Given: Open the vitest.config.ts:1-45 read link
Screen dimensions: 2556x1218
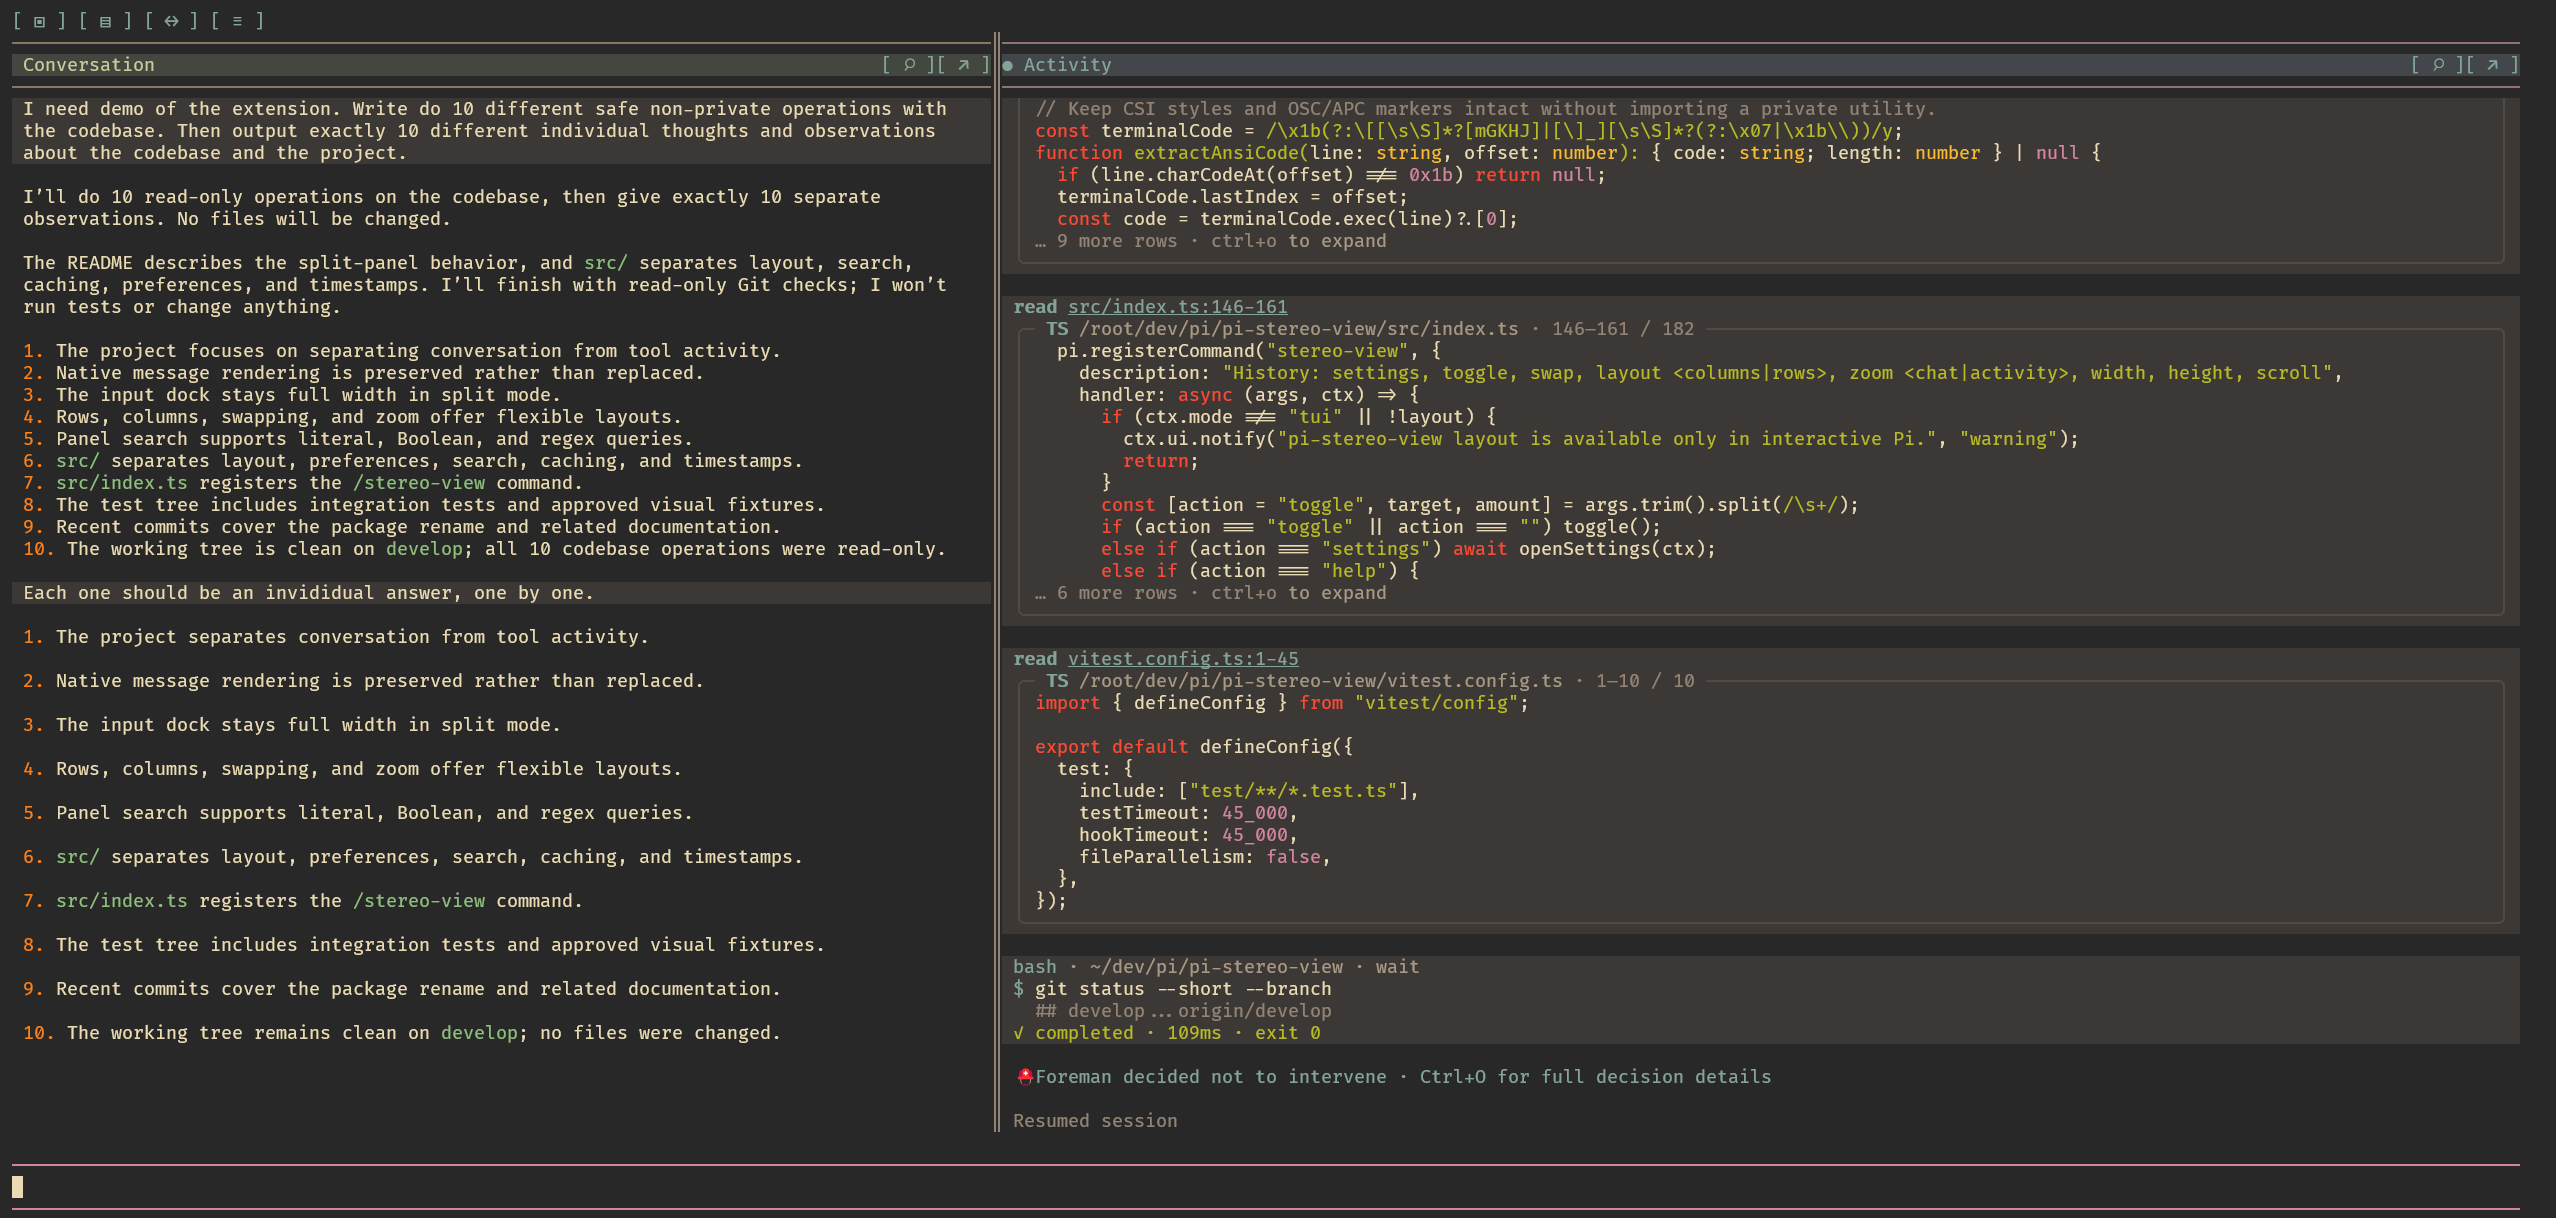Looking at the screenshot, I should pos(1183,659).
